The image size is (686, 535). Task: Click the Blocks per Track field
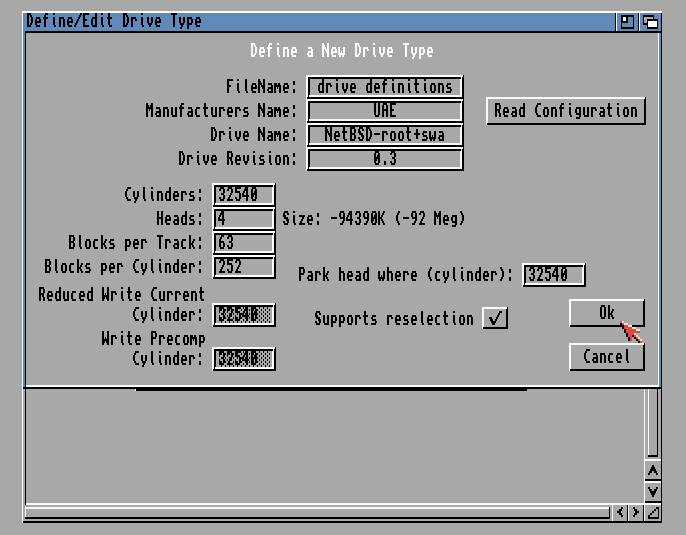[x=244, y=243]
